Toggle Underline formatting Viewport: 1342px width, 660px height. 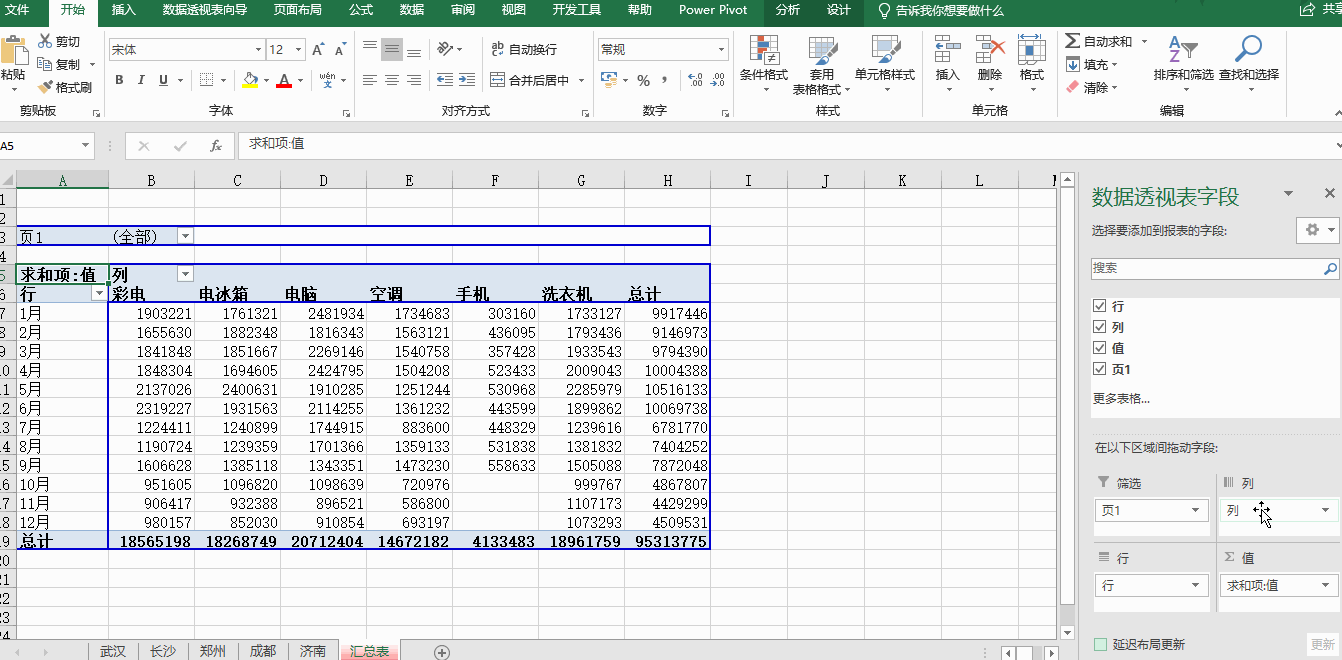pyautogui.click(x=163, y=80)
